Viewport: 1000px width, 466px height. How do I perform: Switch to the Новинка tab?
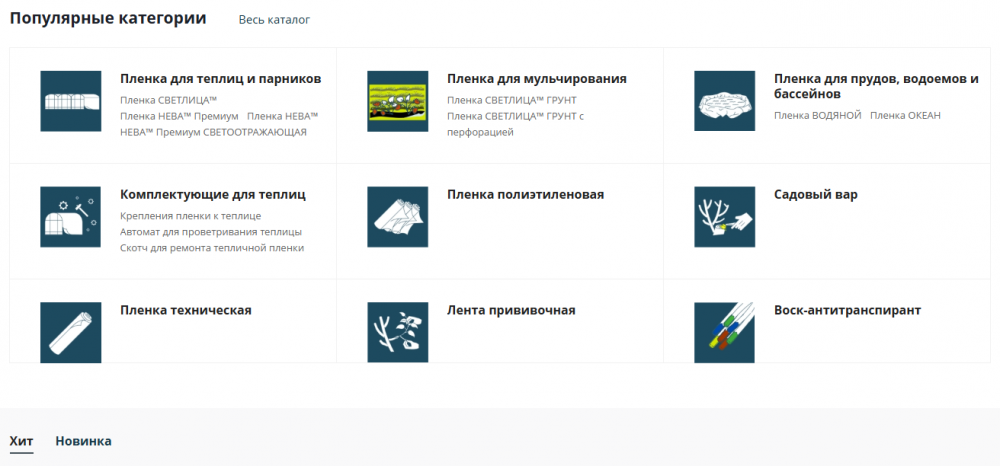point(83,441)
